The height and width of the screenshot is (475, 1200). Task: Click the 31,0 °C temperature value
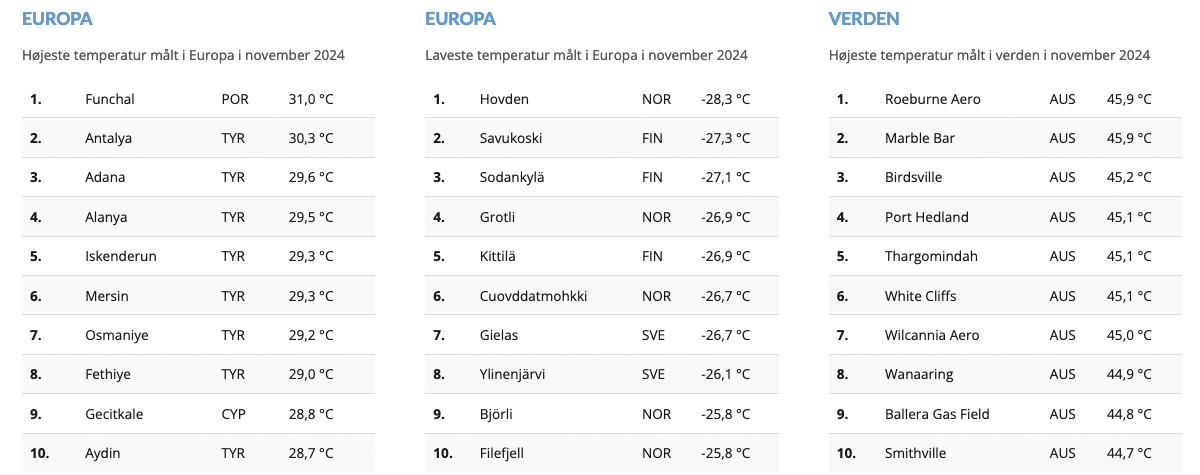[x=311, y=99]
